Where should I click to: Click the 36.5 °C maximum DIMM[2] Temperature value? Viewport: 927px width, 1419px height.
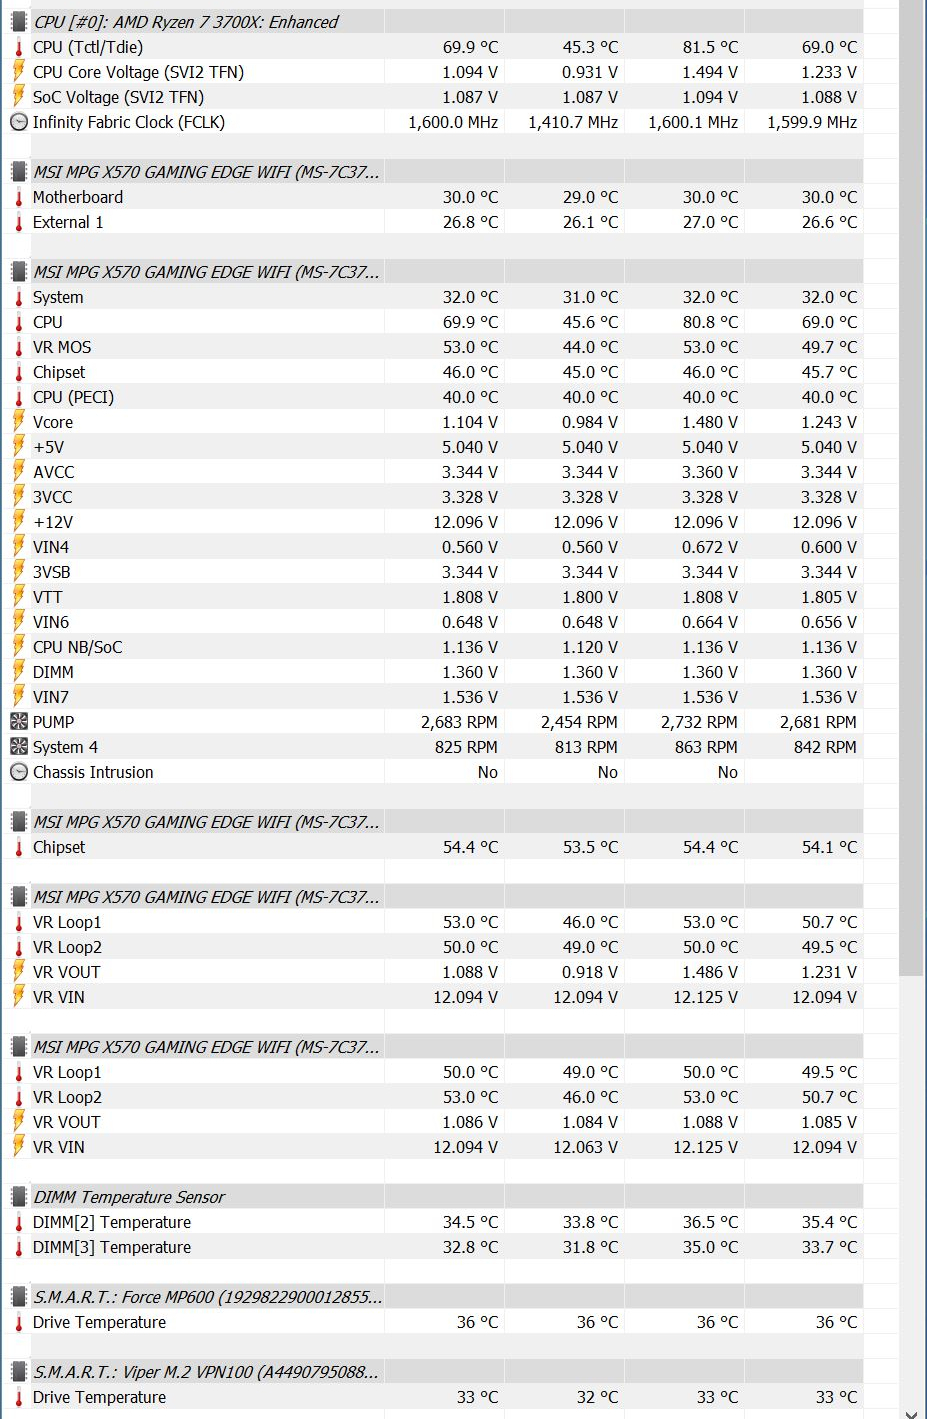[x=710, y=1222]
